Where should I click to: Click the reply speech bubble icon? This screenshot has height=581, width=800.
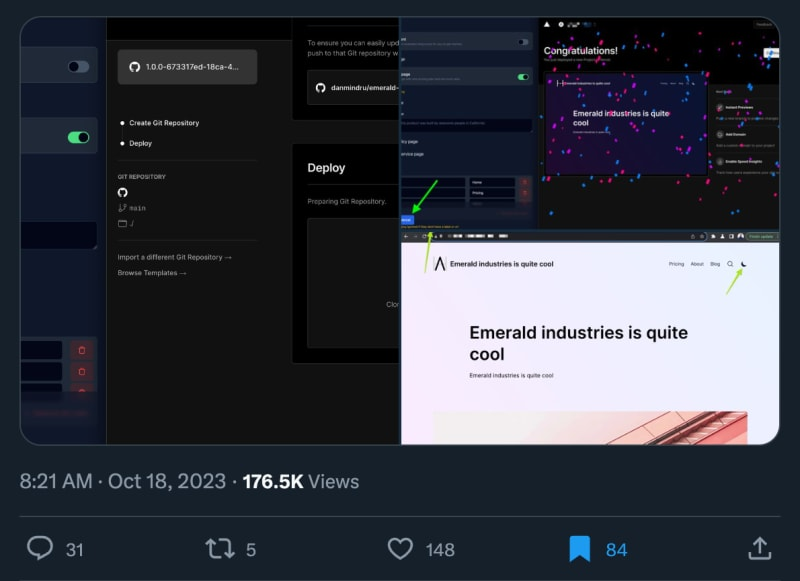(x=40, y=548)
